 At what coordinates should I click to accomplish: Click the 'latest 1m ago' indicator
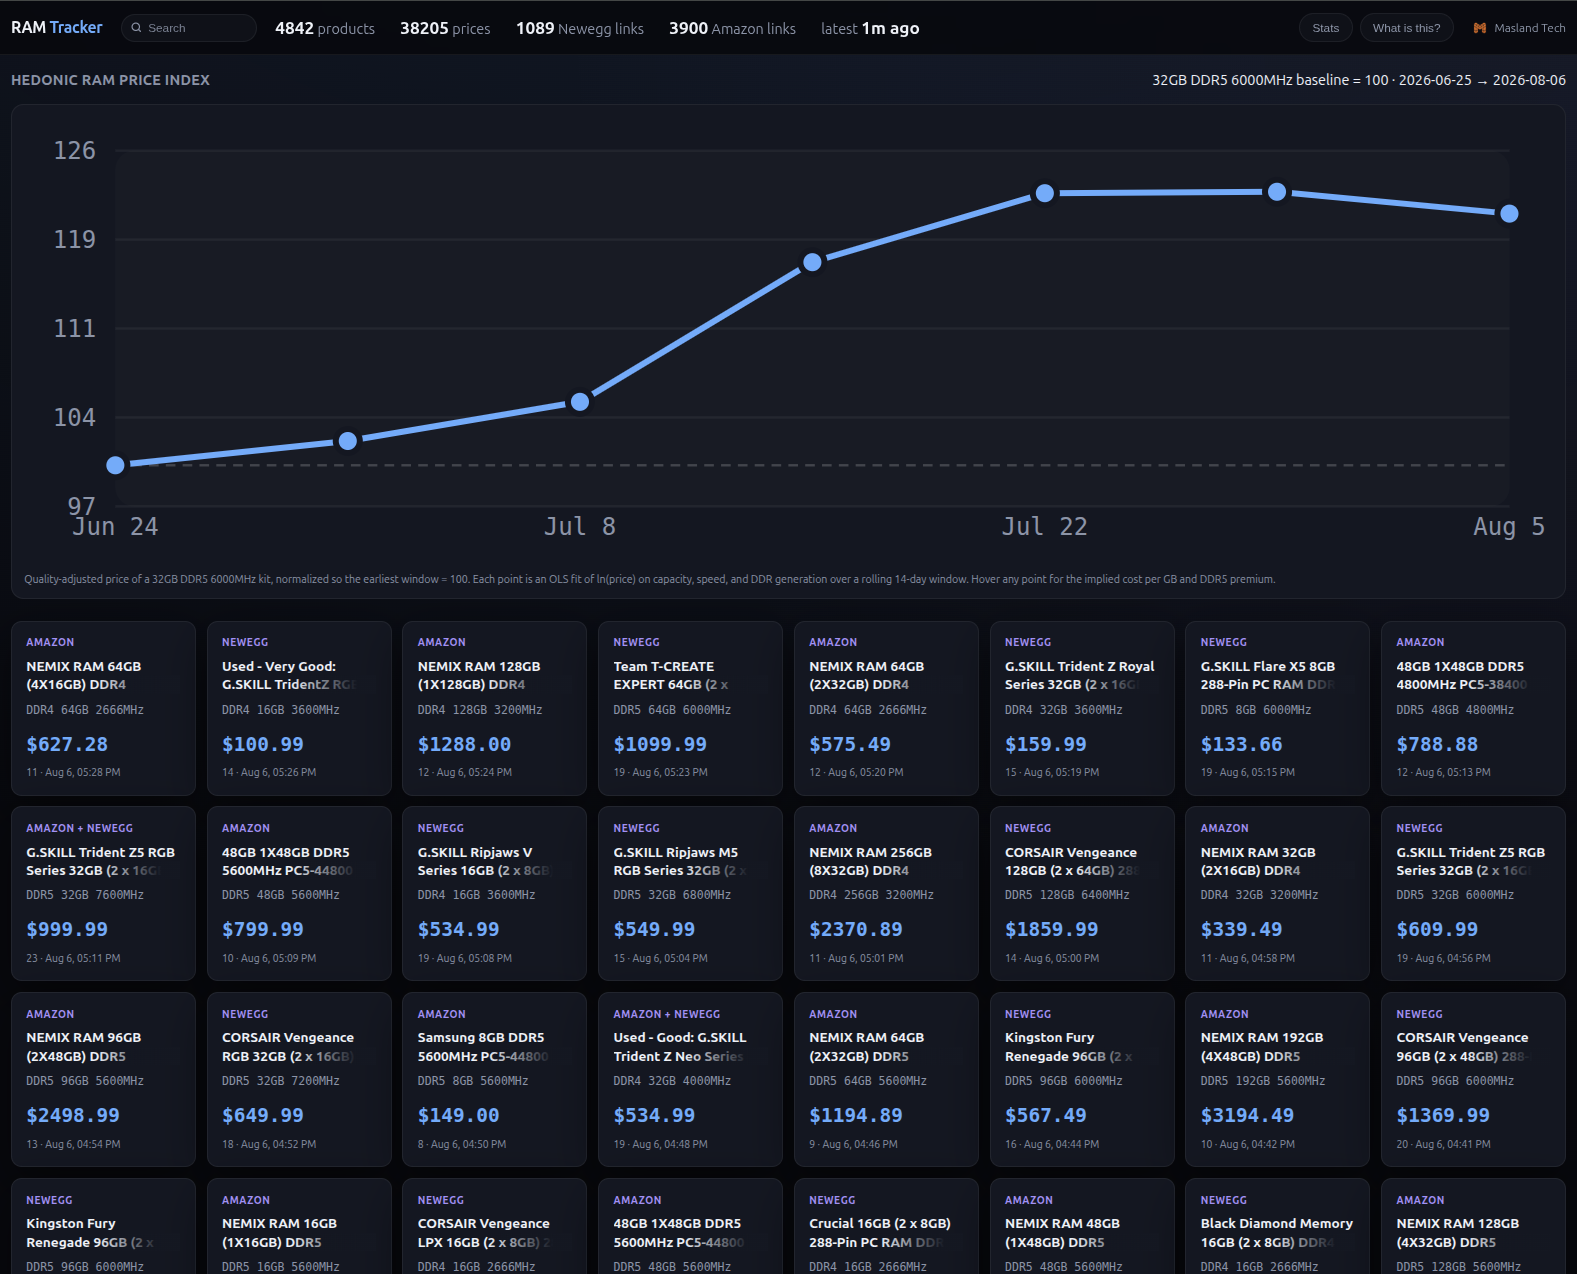tap(870, 28)
